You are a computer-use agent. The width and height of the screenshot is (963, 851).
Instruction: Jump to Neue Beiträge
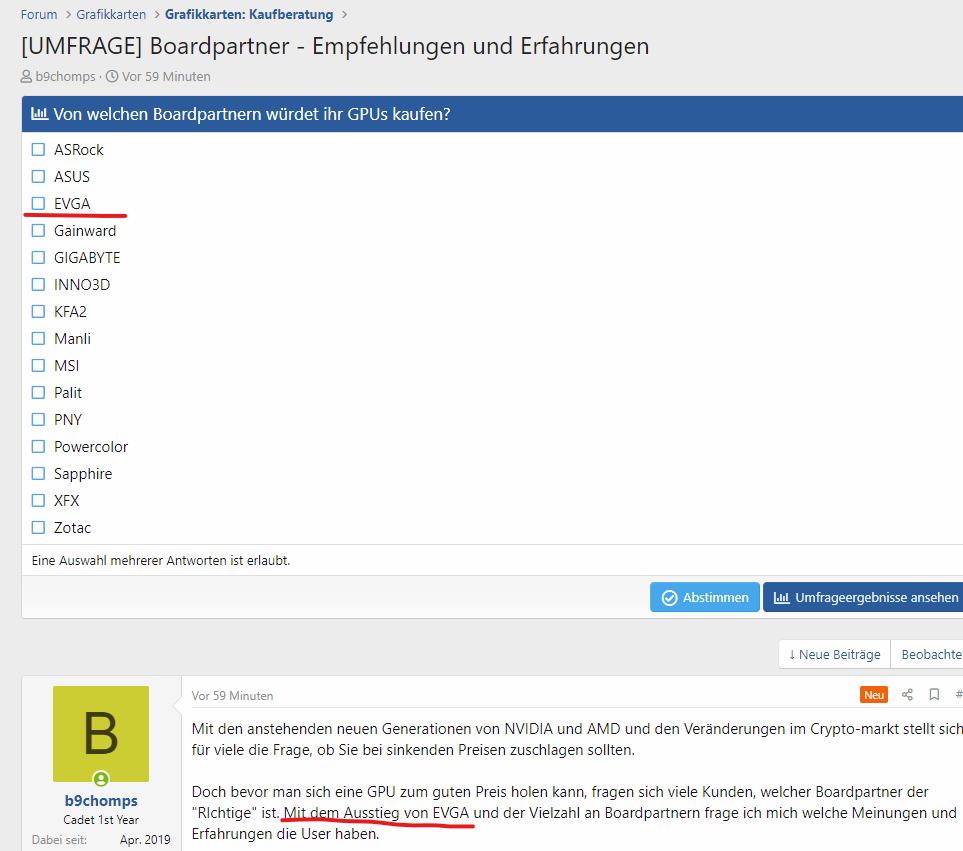point(835,655)
